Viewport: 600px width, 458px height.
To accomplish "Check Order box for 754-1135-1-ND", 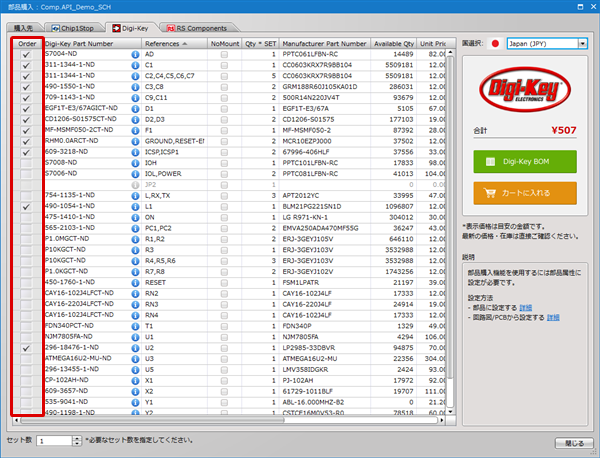I will (x=26, y=196).
